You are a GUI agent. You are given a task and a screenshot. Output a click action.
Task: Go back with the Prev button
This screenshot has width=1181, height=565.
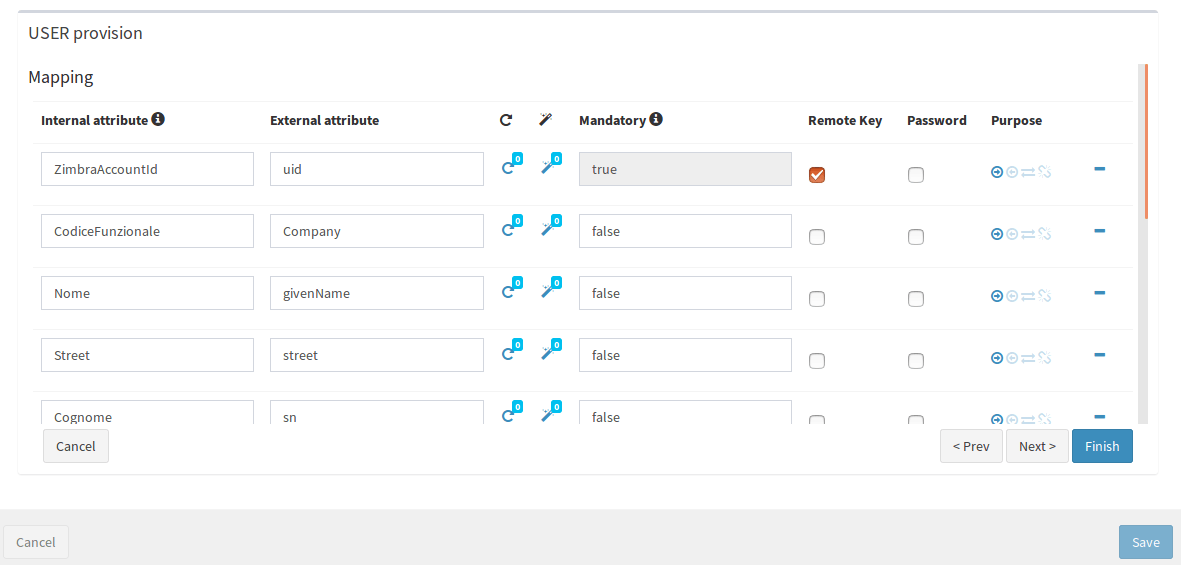click(971, 446)
